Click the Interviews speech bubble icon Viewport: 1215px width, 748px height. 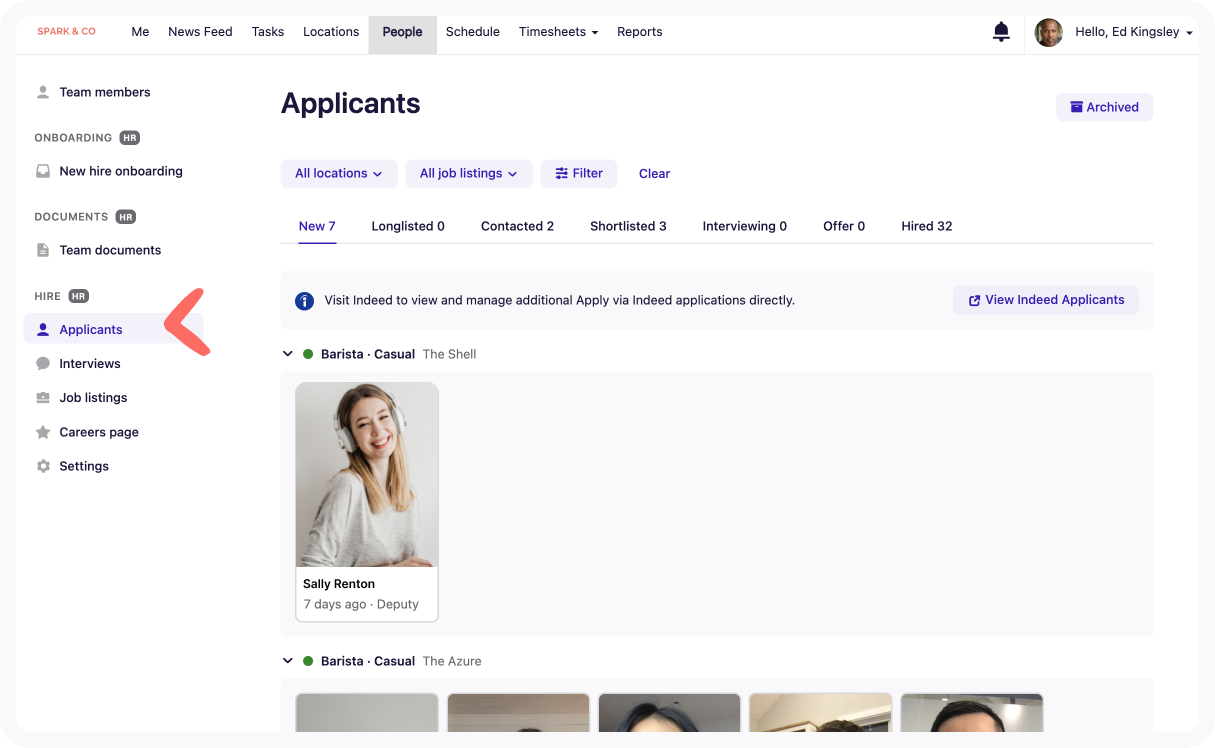coord(43,364)
